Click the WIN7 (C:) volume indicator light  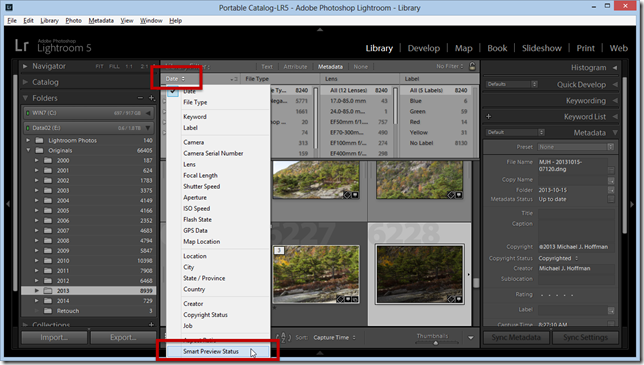coord(28,113)
